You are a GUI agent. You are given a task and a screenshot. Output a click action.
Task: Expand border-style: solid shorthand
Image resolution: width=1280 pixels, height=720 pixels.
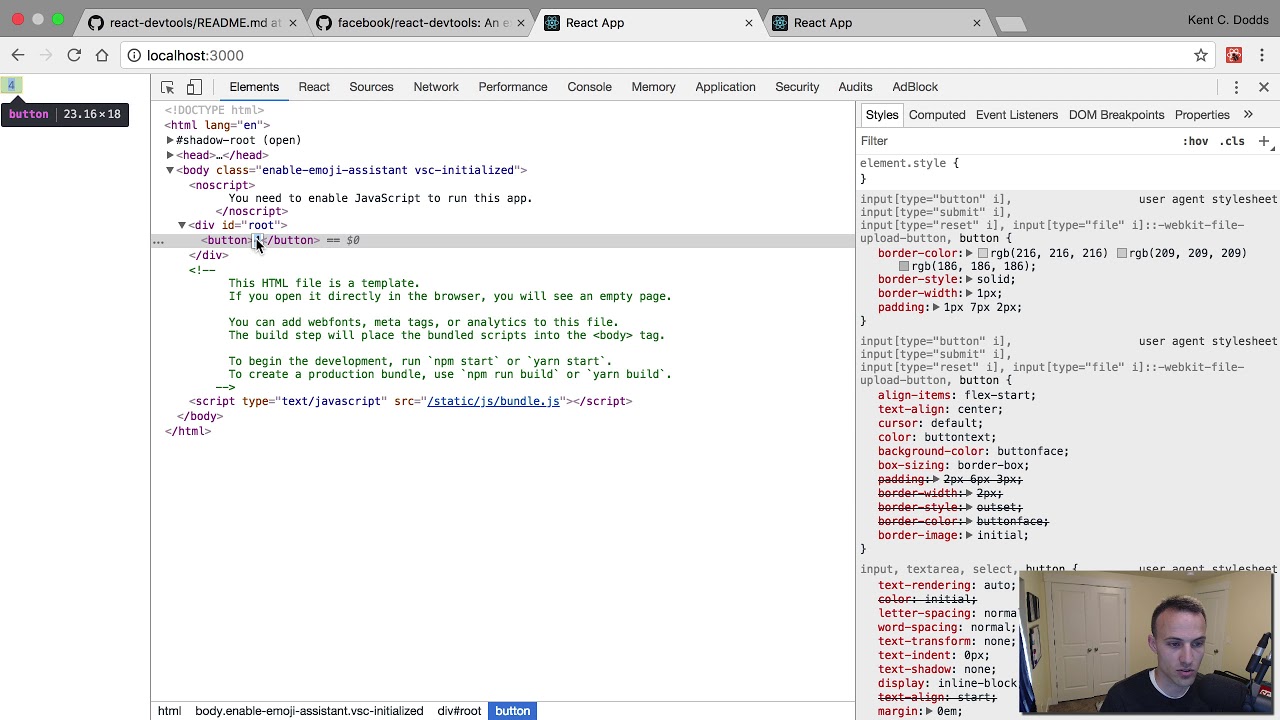click(x=969, y=279)
